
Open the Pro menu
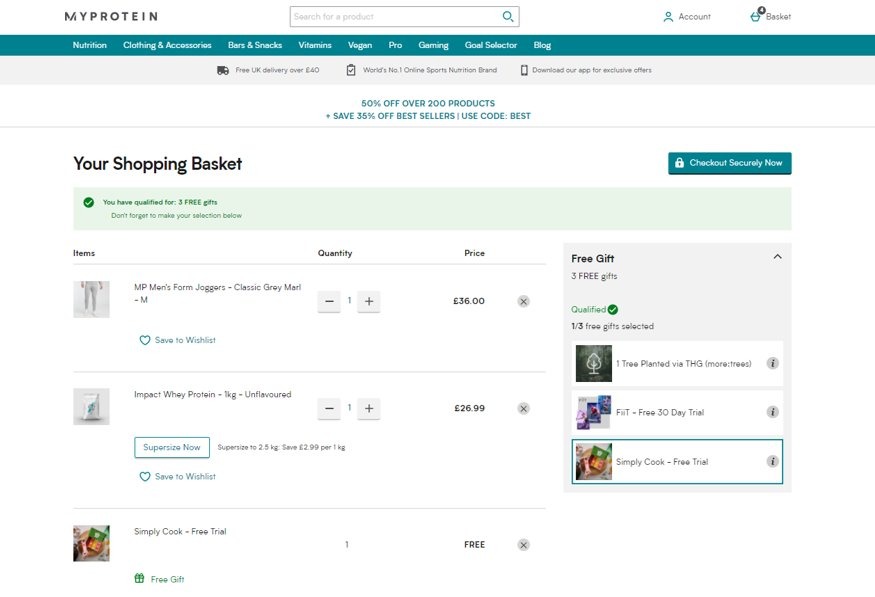pos(395,45)
